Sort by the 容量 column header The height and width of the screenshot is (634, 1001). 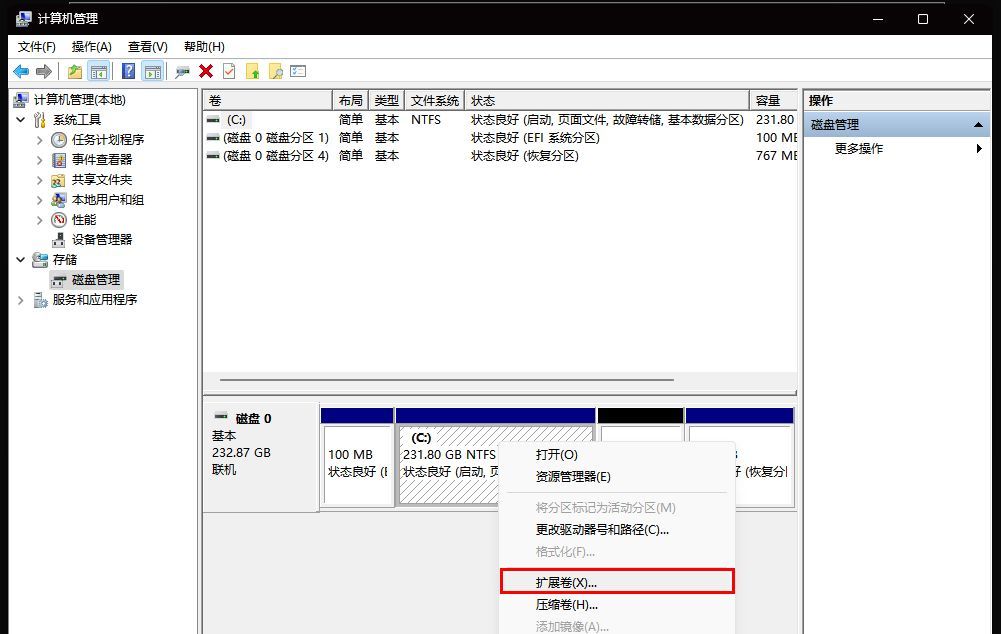tap(773, 100)
